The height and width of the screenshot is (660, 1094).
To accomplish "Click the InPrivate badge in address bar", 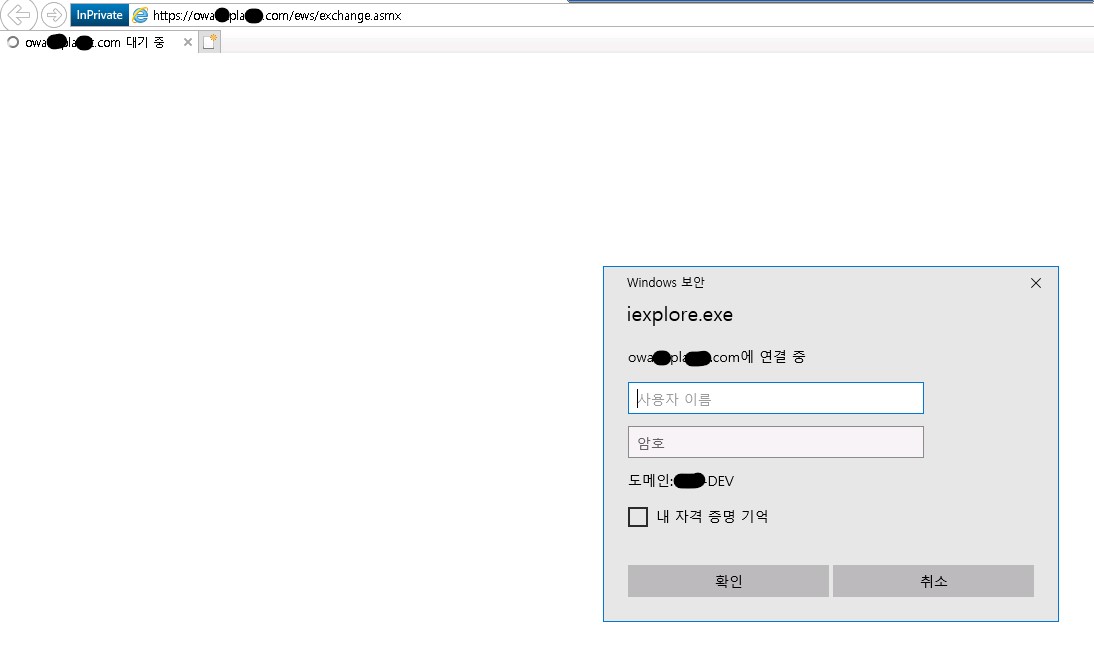I will (x=99, y=15).
